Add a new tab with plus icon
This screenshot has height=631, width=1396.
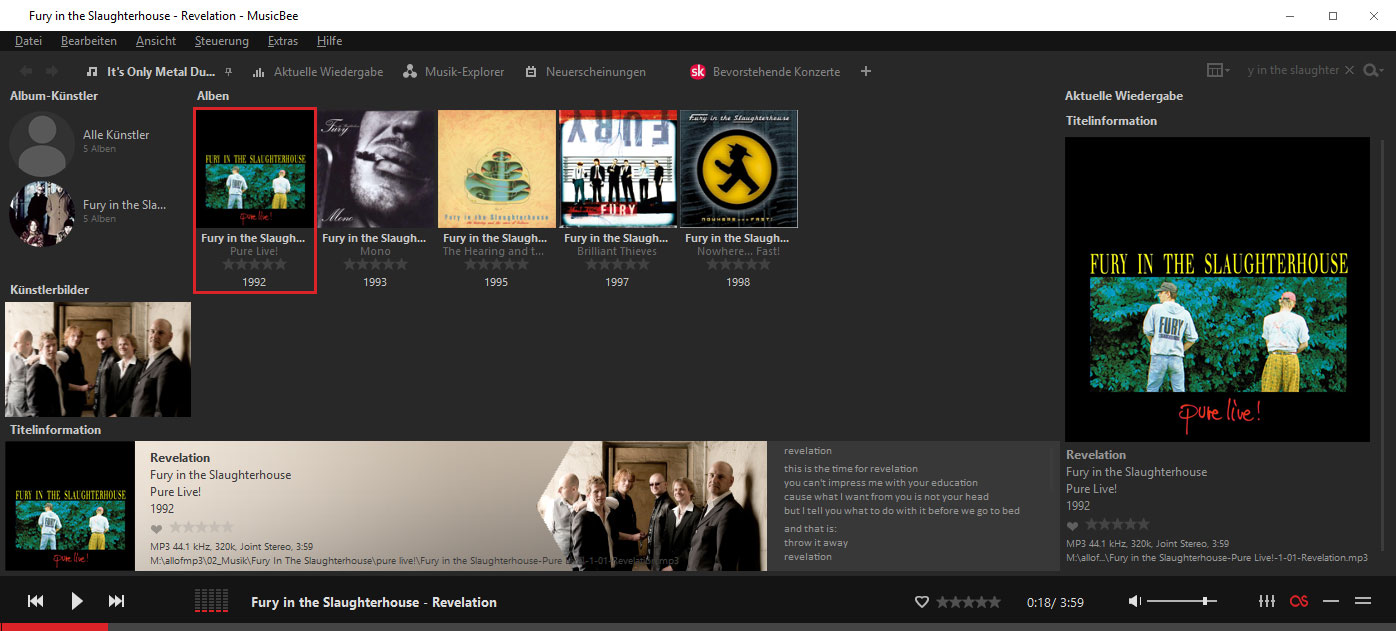tap(866, 71)
